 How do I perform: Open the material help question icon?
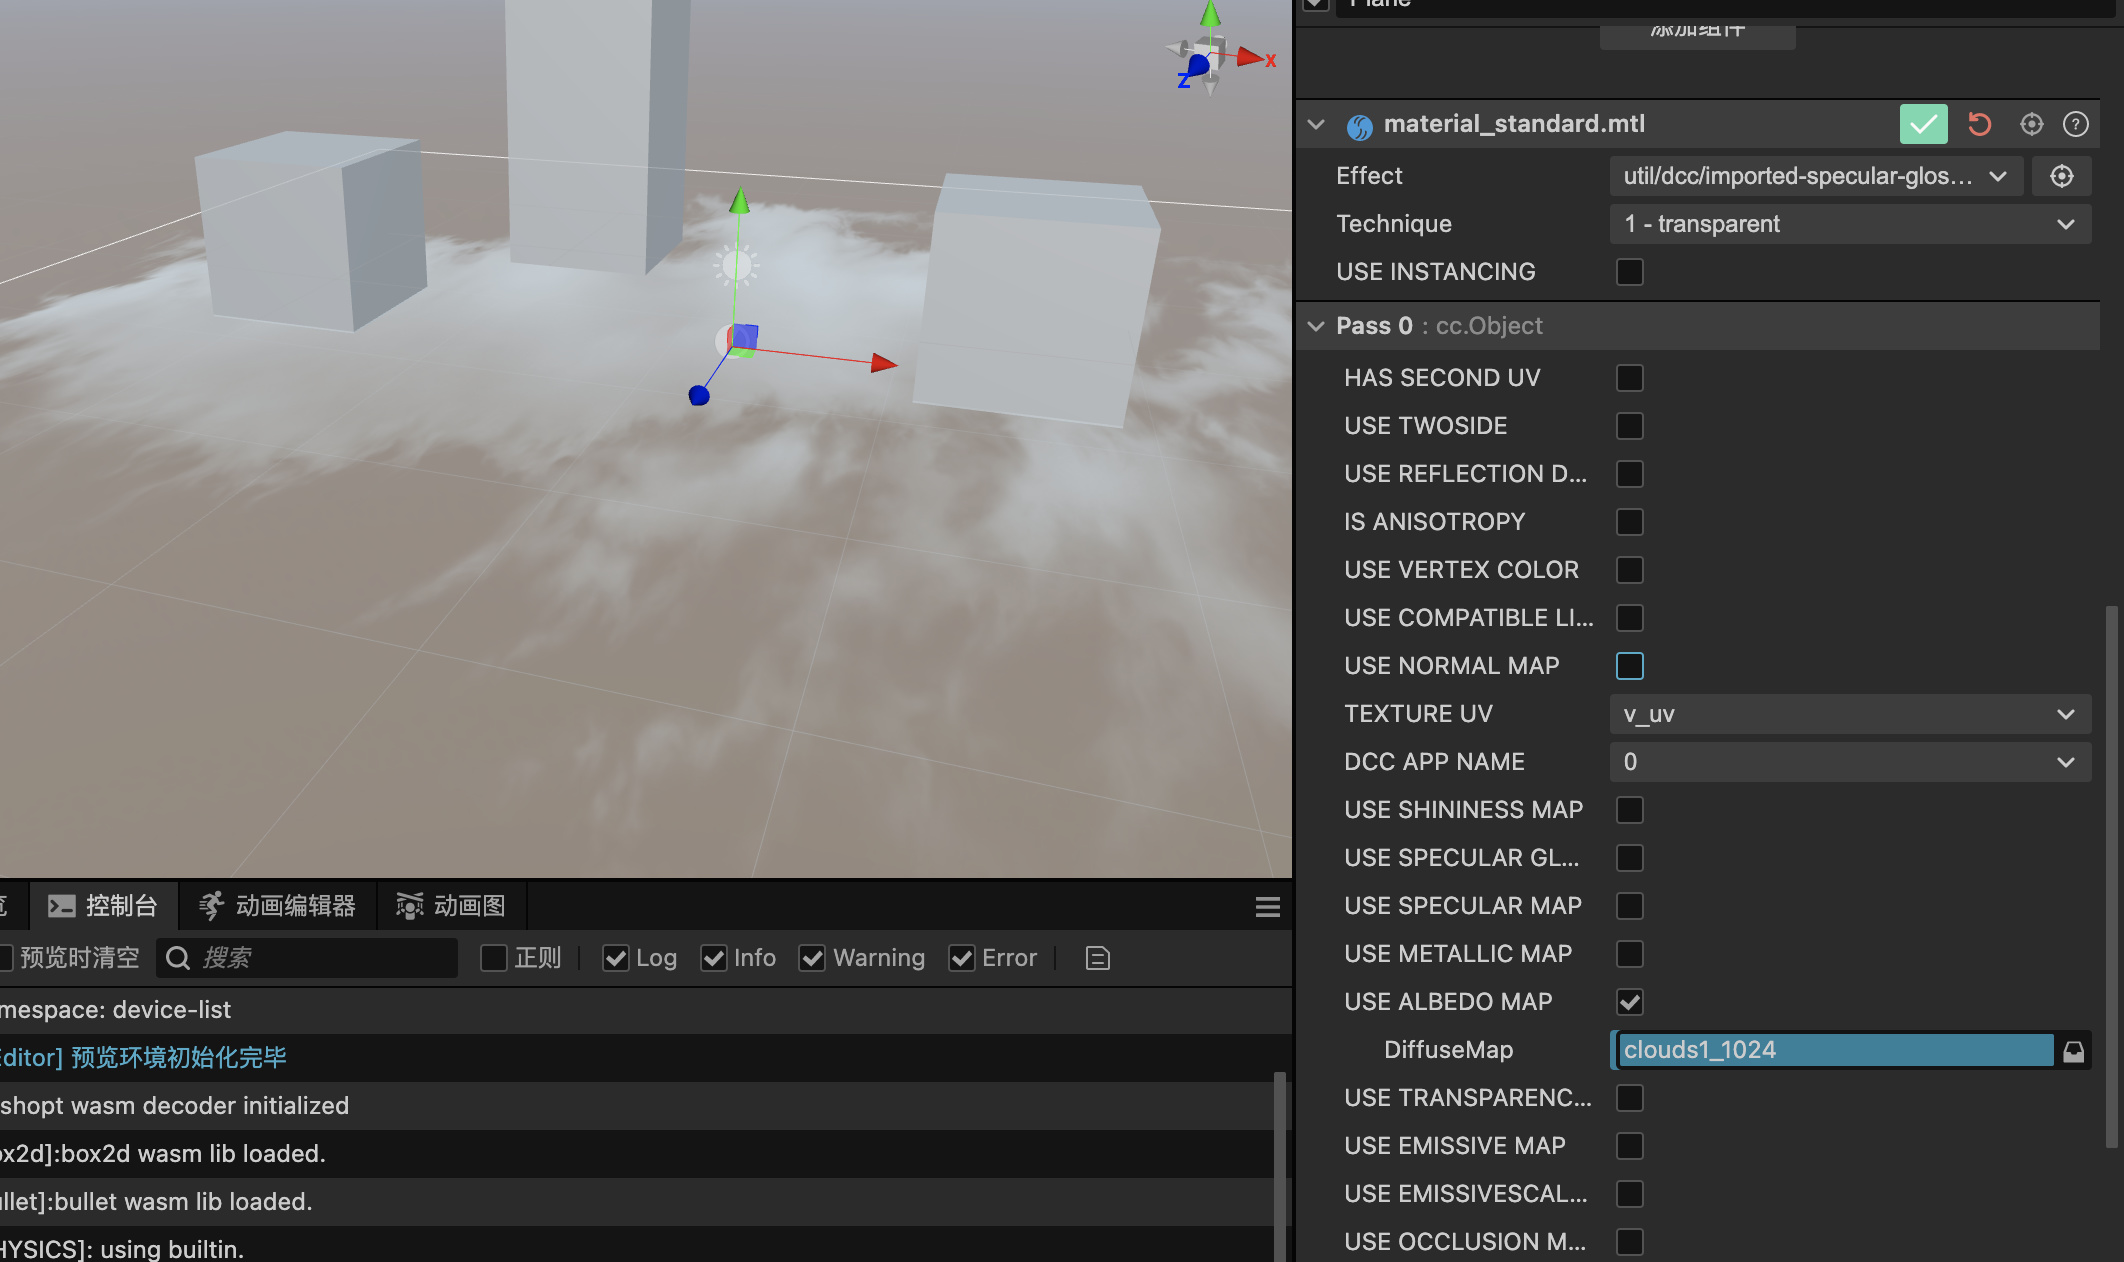[x=2075, y=124]
